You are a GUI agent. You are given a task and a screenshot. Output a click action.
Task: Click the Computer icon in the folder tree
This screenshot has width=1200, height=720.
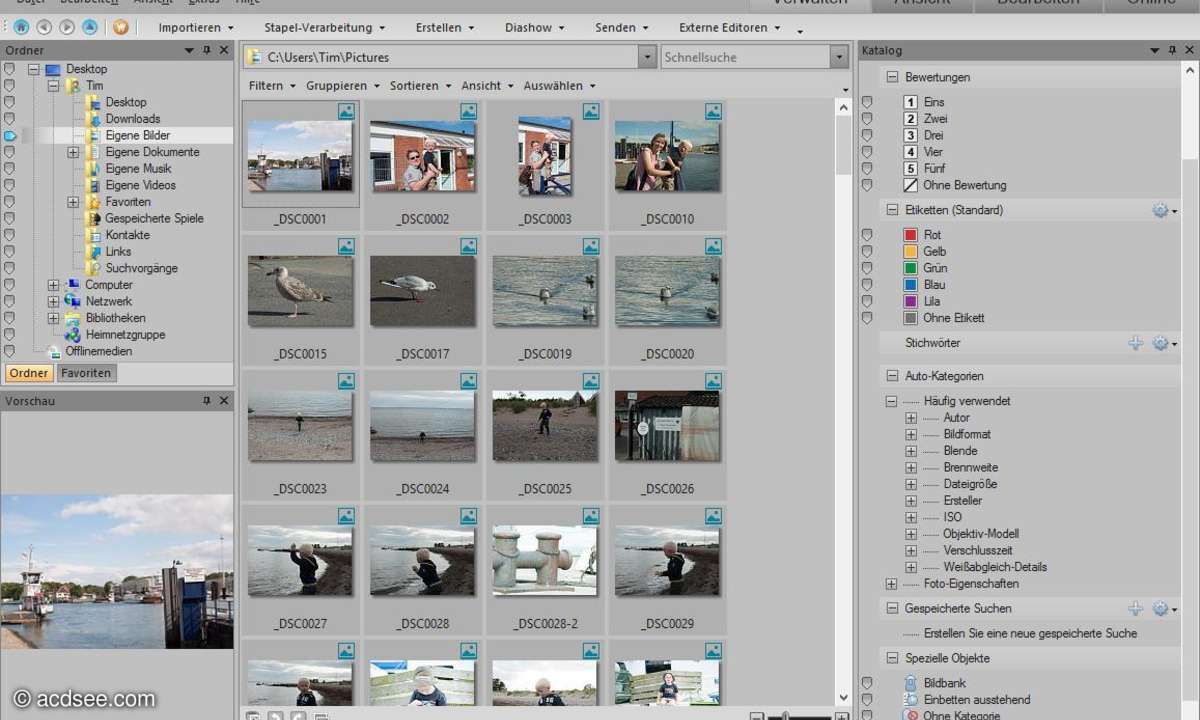[x=73, y=285]
